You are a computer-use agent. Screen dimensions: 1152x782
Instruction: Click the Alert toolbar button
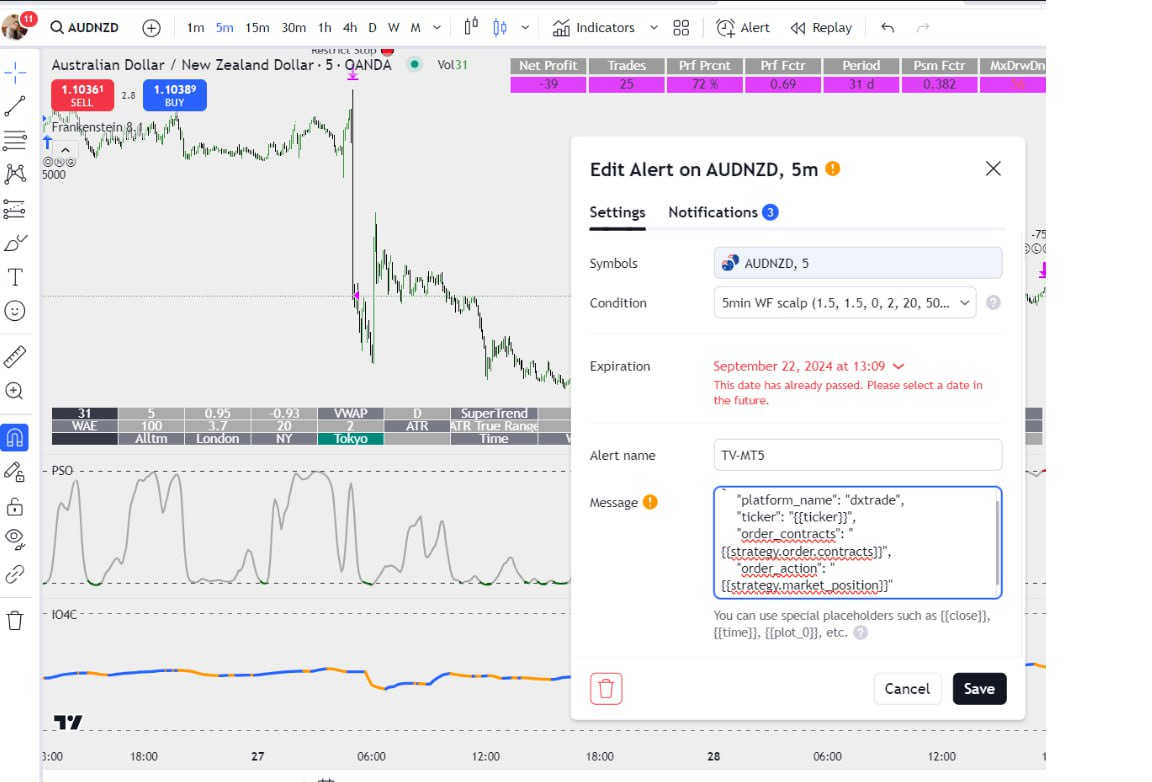coord(743,28)
